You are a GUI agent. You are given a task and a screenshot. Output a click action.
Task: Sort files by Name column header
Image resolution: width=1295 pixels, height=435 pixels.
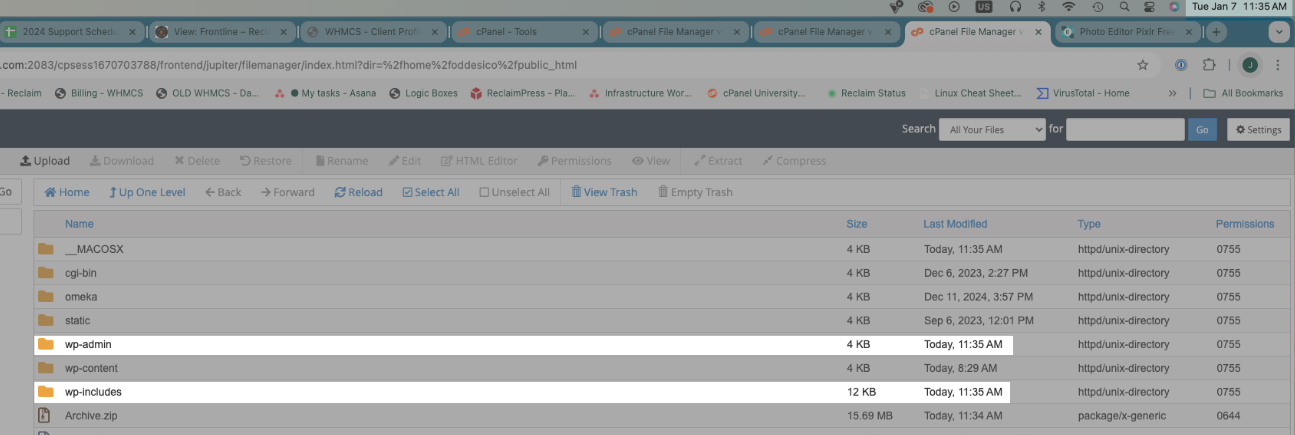point(79,224)
